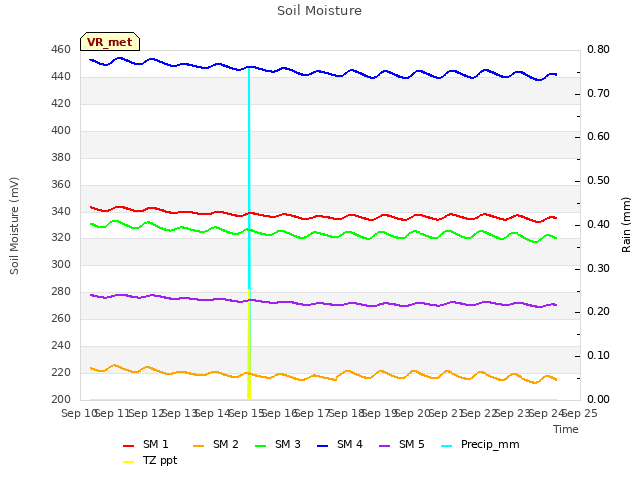Click the cyan Precip_mm legend swatch

pos(447,446)
